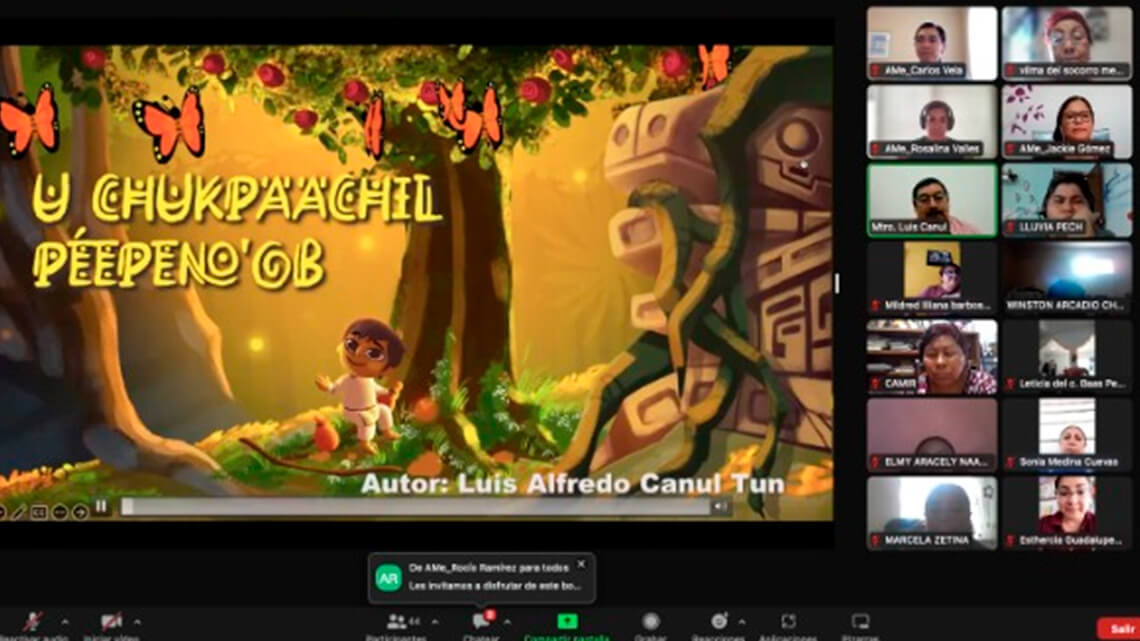
Task: Click the speaker volume icon in video player
Action: point(719,507)
